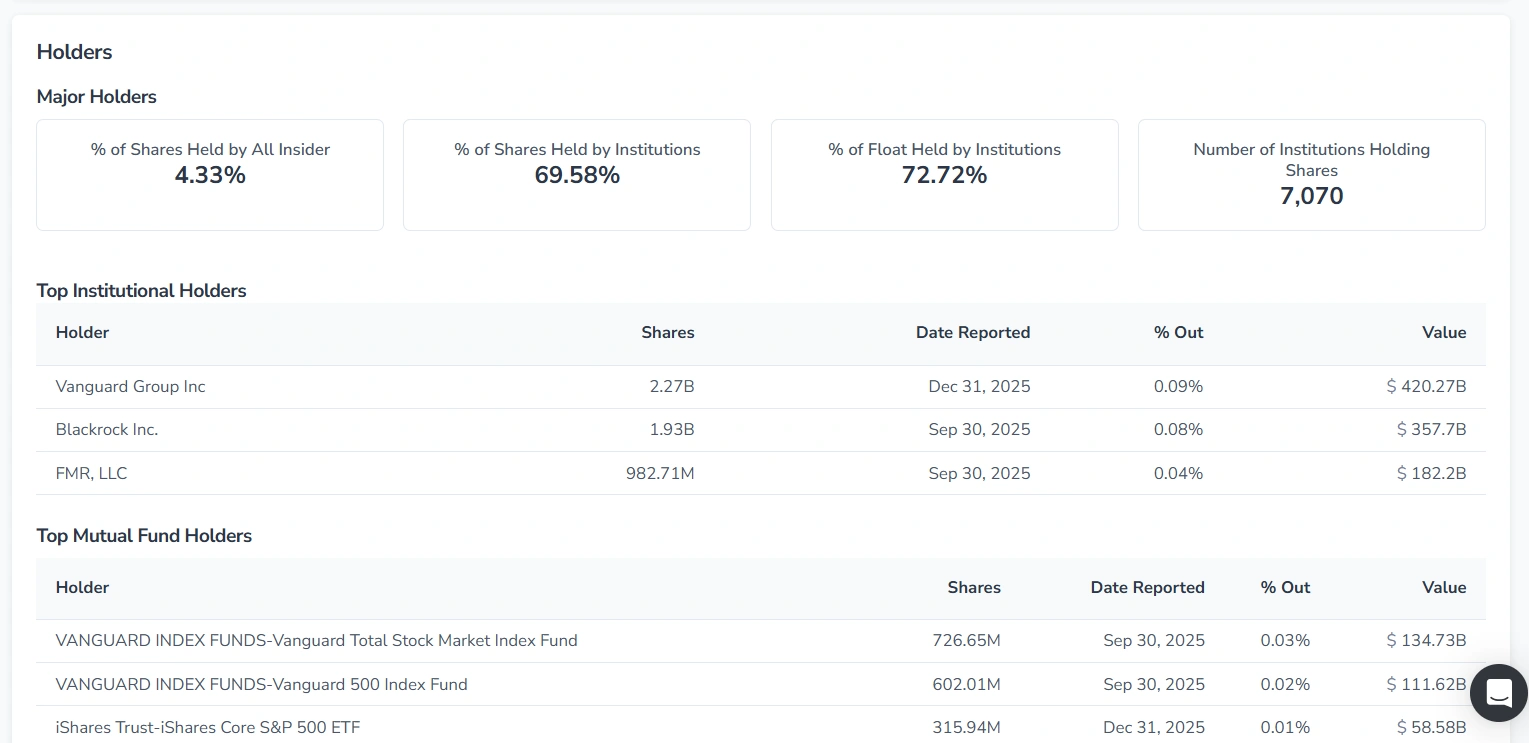Viewport: 1529px width, 743px height.
Task: Open the live chat support widget
Action: [1498, 693]
